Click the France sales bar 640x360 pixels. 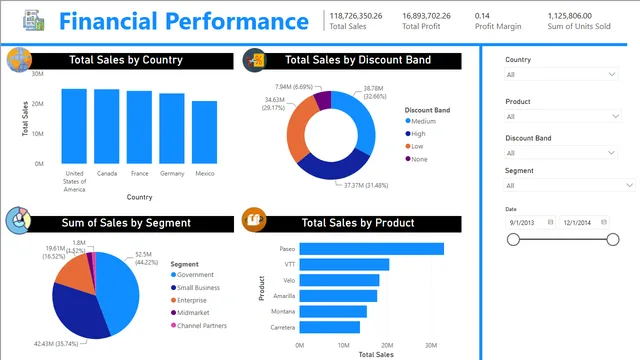[x=139, y=127]
